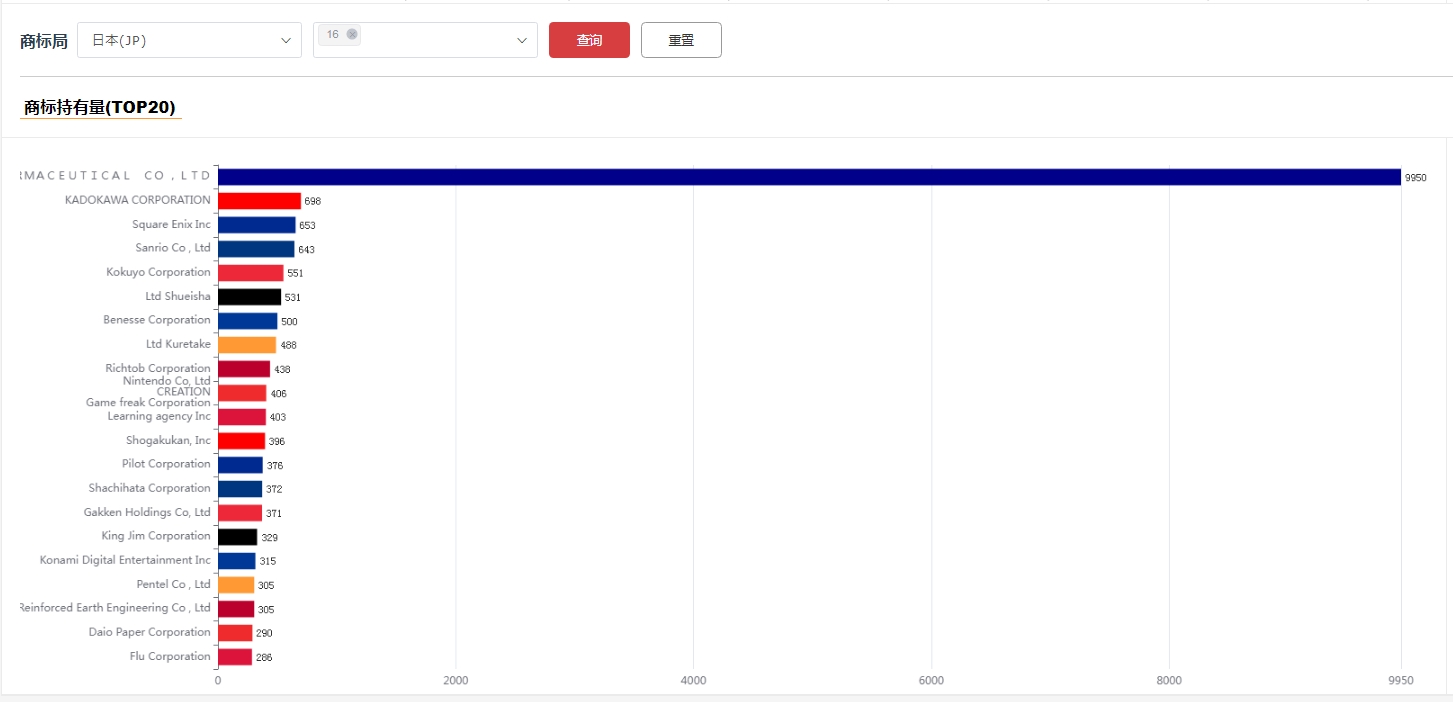Select the orange Ltd Kuretake bar
This screenshot has width=1453, height=702.
point(246,345)
